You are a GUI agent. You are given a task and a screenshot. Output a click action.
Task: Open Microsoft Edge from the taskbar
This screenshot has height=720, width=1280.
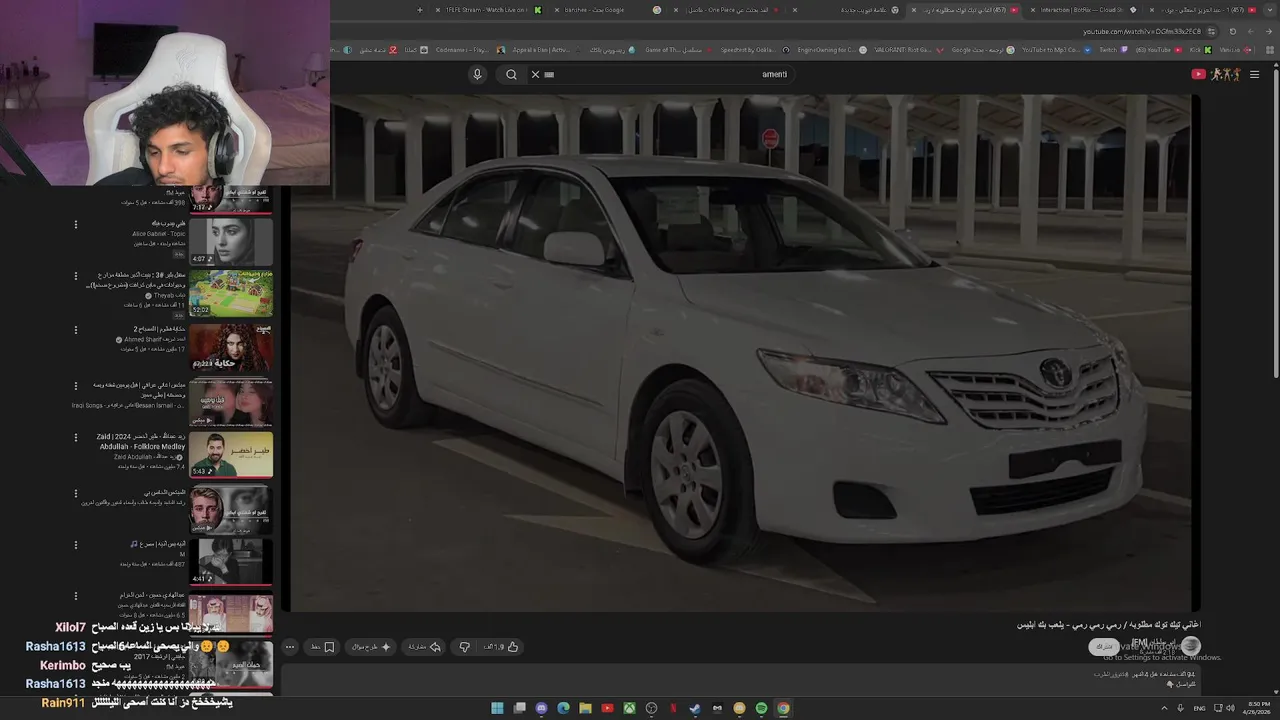point(563,708)
